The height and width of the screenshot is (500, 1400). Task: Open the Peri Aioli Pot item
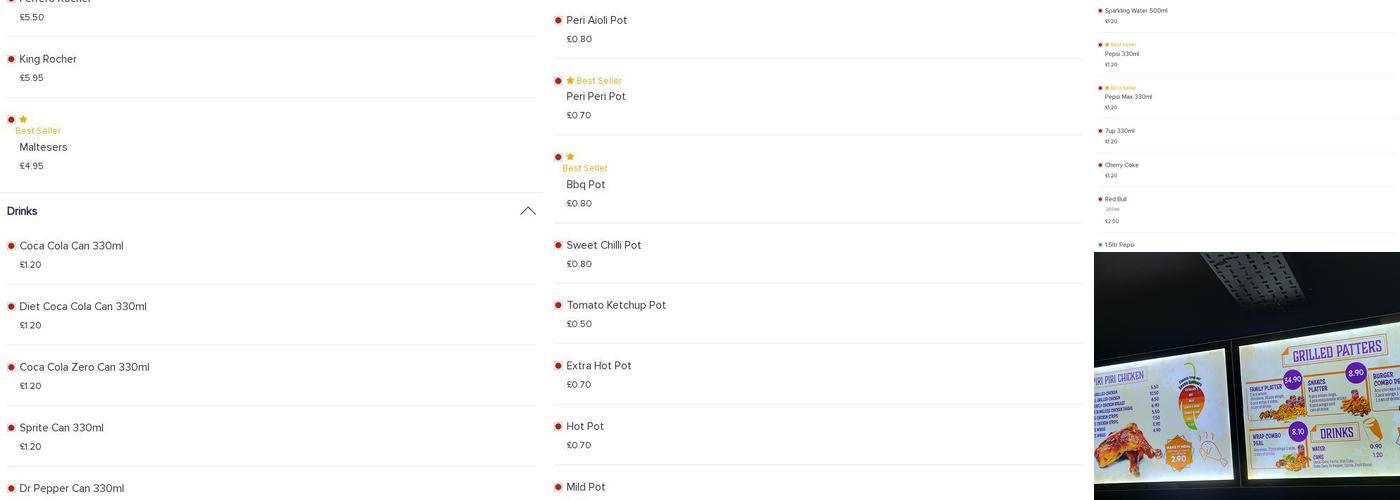point(596,20)
